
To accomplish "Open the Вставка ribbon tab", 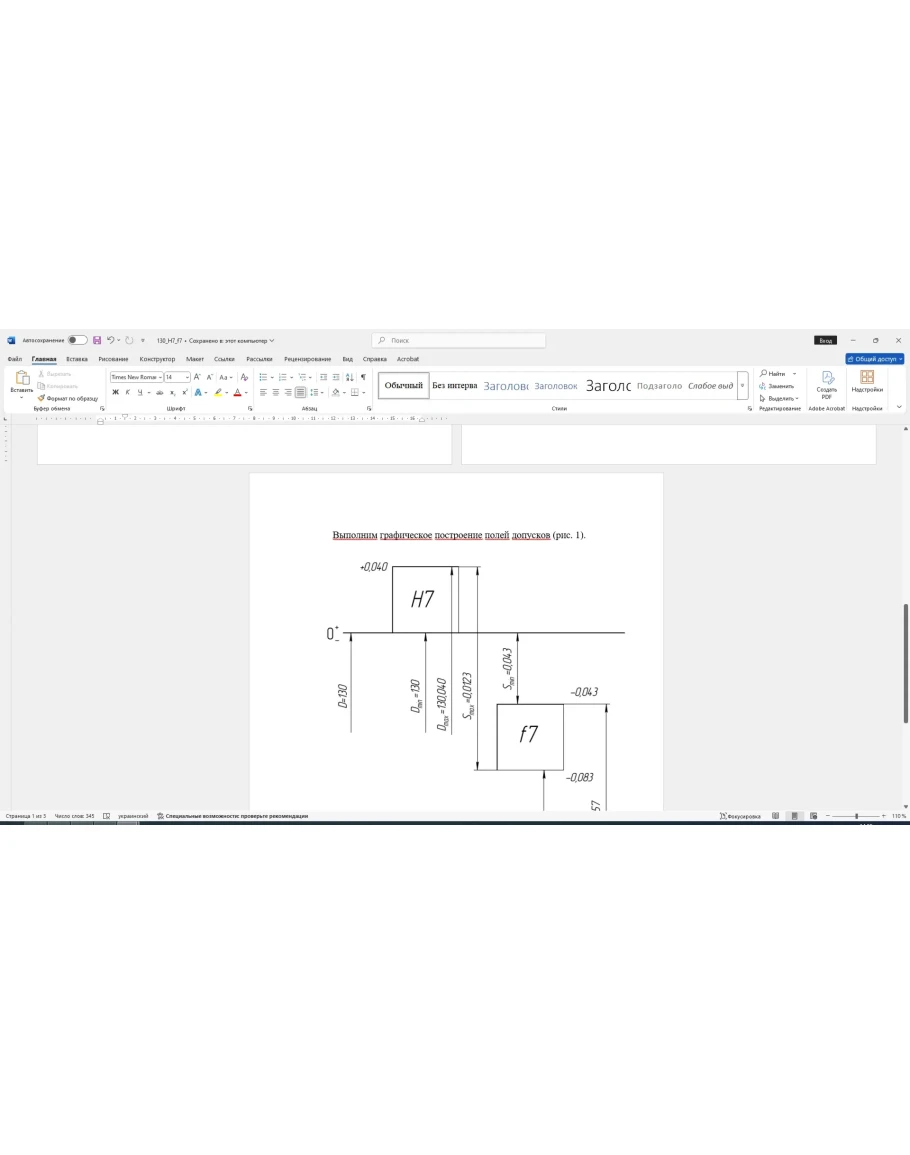I will click(77, 359).
